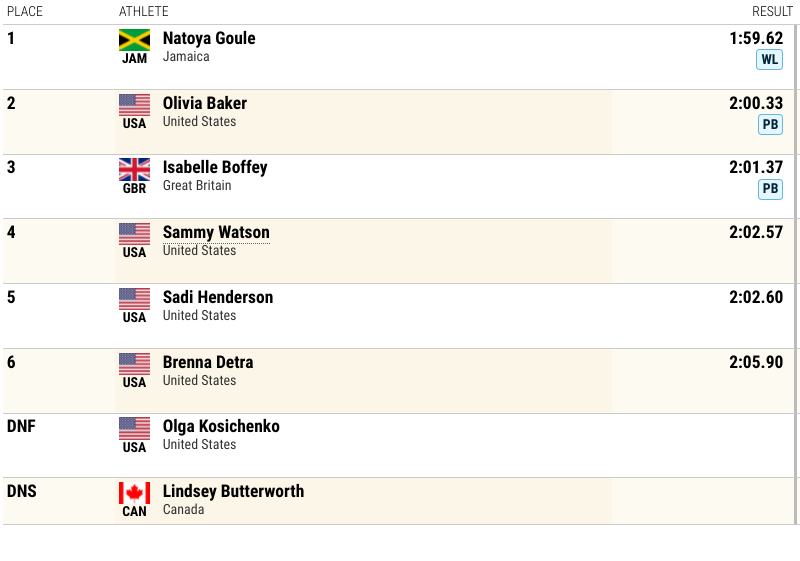
Task: Click the Jamaica flag icon
Action: pyautogui.click(x=134, y=40)
